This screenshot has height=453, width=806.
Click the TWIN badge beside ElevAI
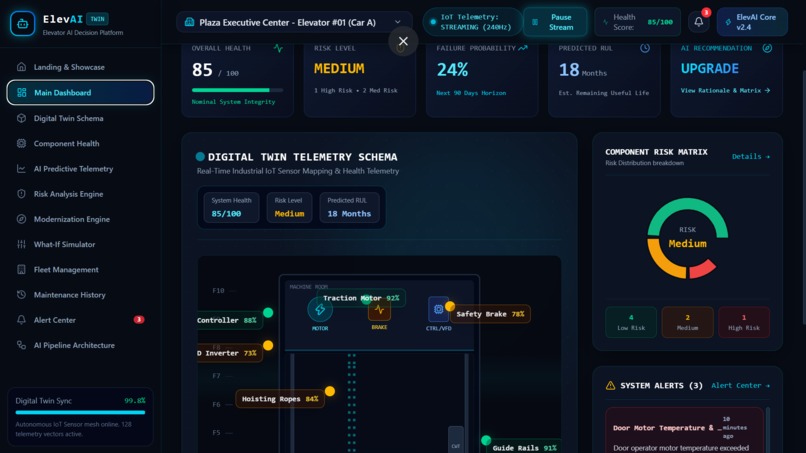point(97,19)
